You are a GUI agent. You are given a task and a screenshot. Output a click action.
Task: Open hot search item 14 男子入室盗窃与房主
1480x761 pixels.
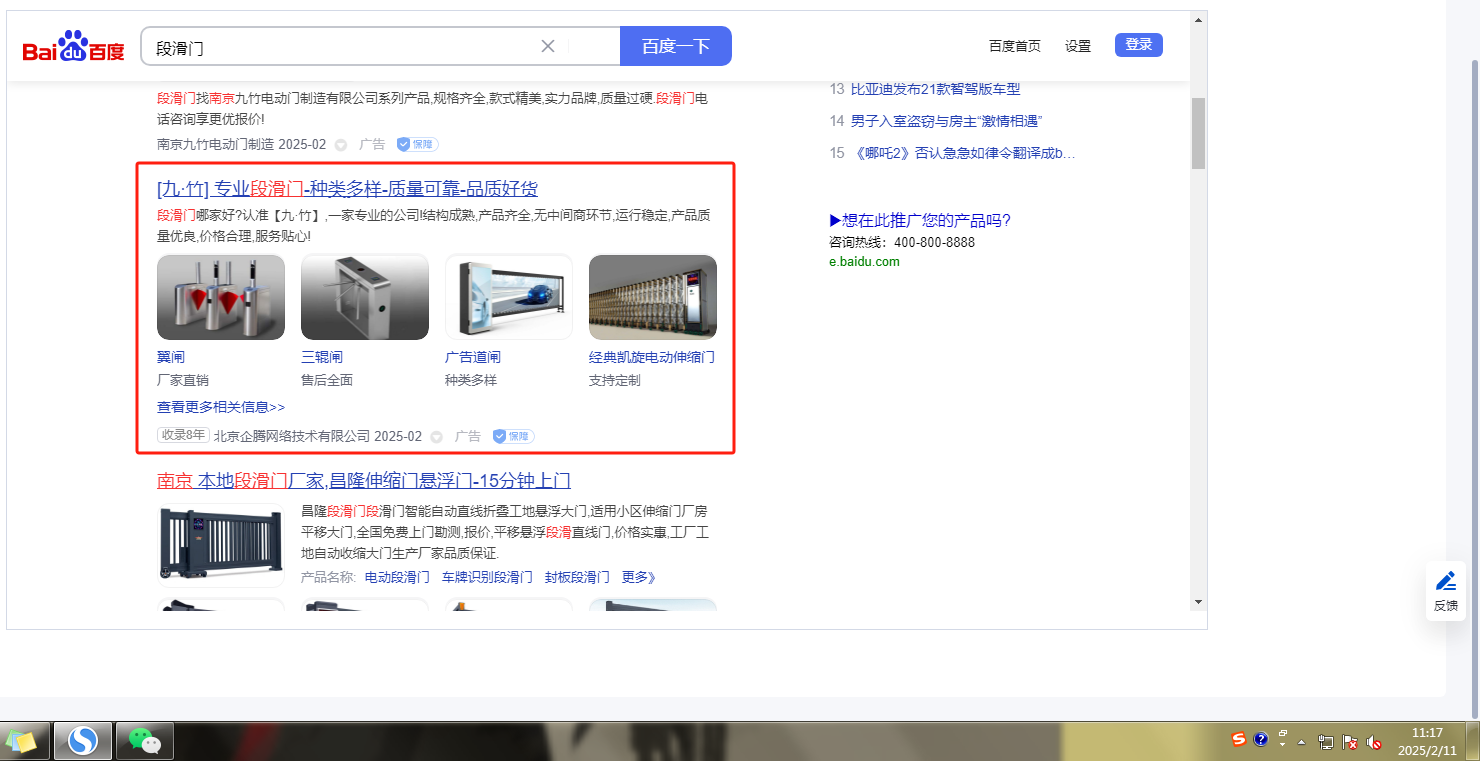pyautogui.click(x=946, y=121)
